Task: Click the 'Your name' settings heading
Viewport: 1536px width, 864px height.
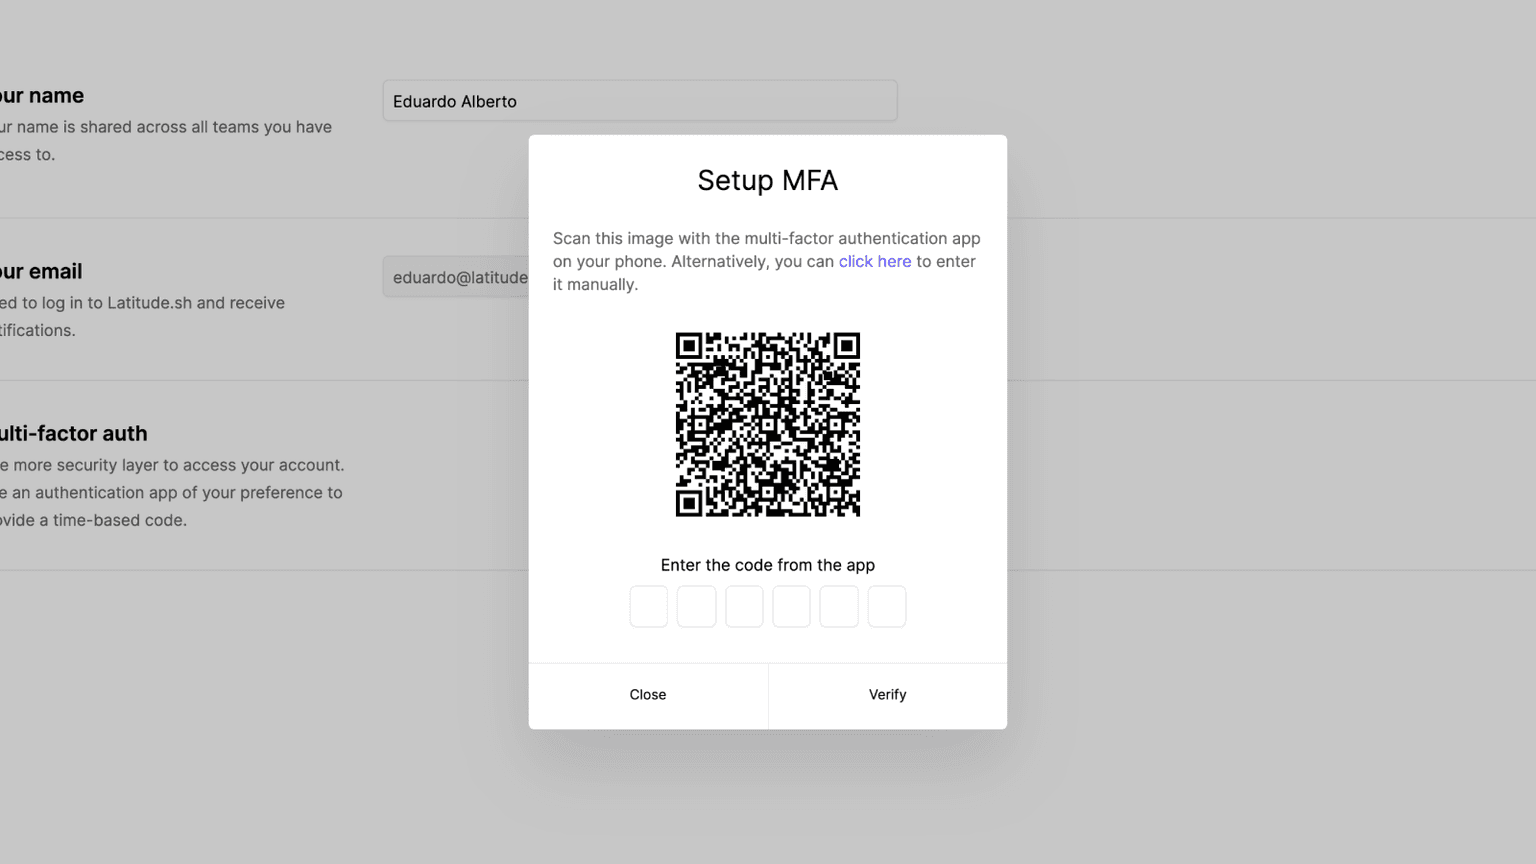Action: 41,95
